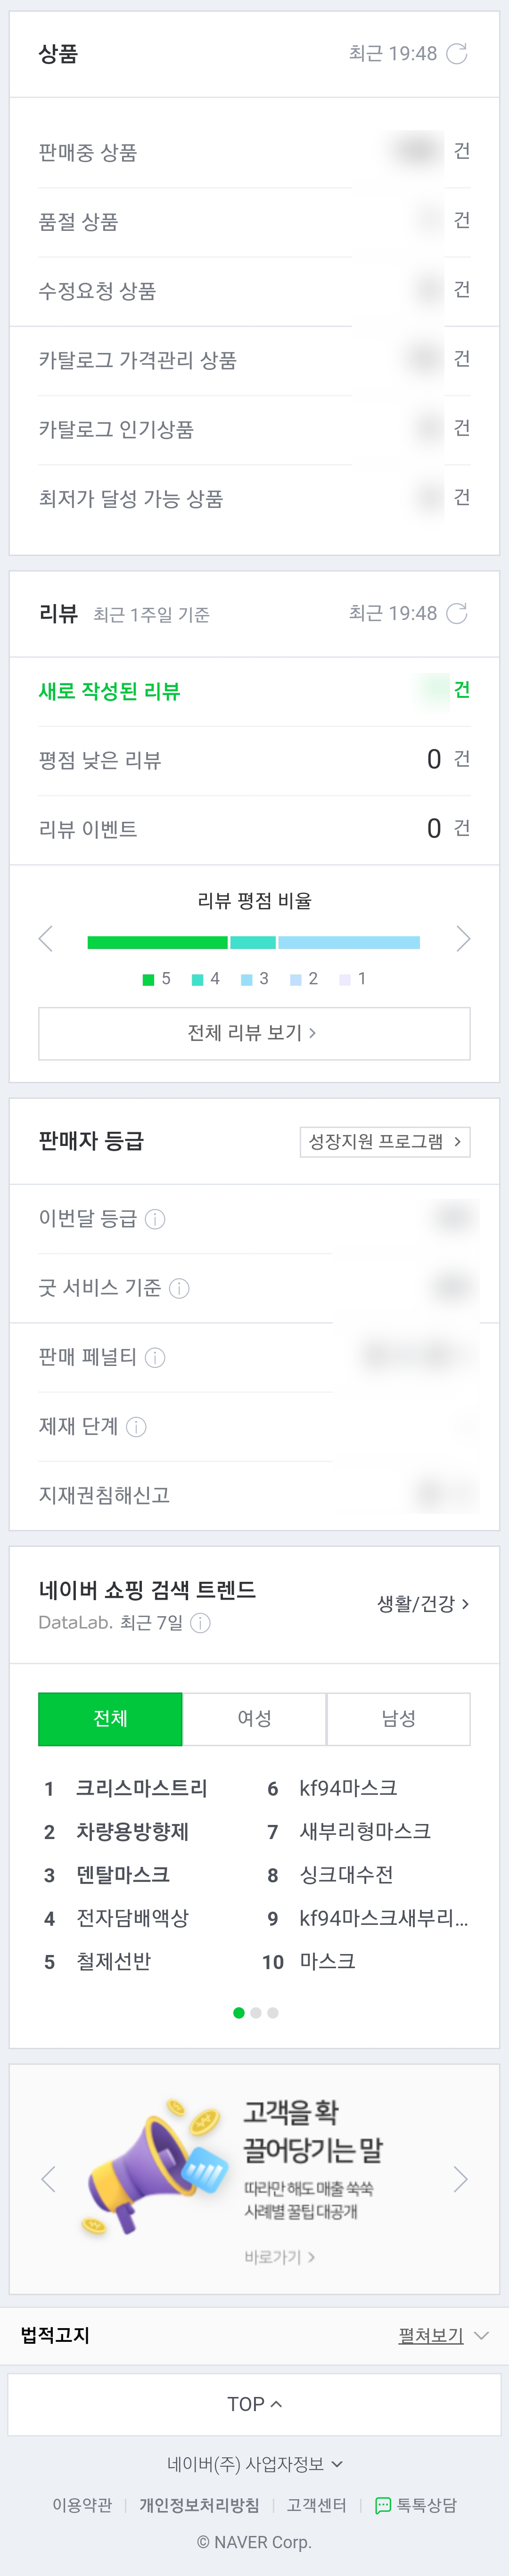The image size is (509, 2576).
Task: Refresh the 리뷰 section data
Action: click(456, 613)
